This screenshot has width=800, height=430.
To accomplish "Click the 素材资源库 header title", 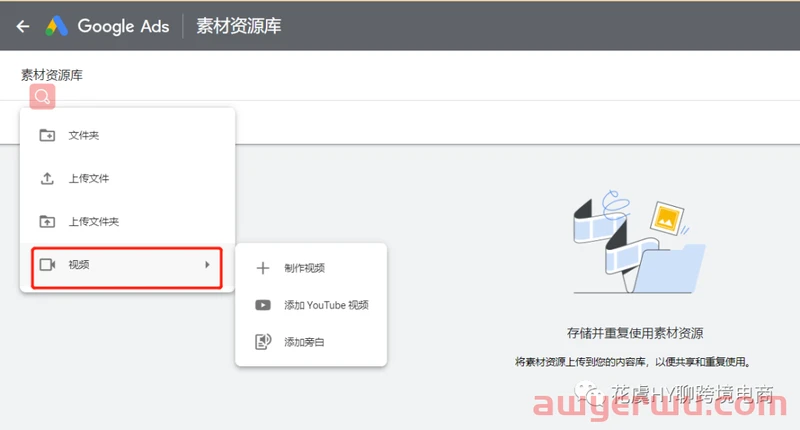I will tap(239, 26).
